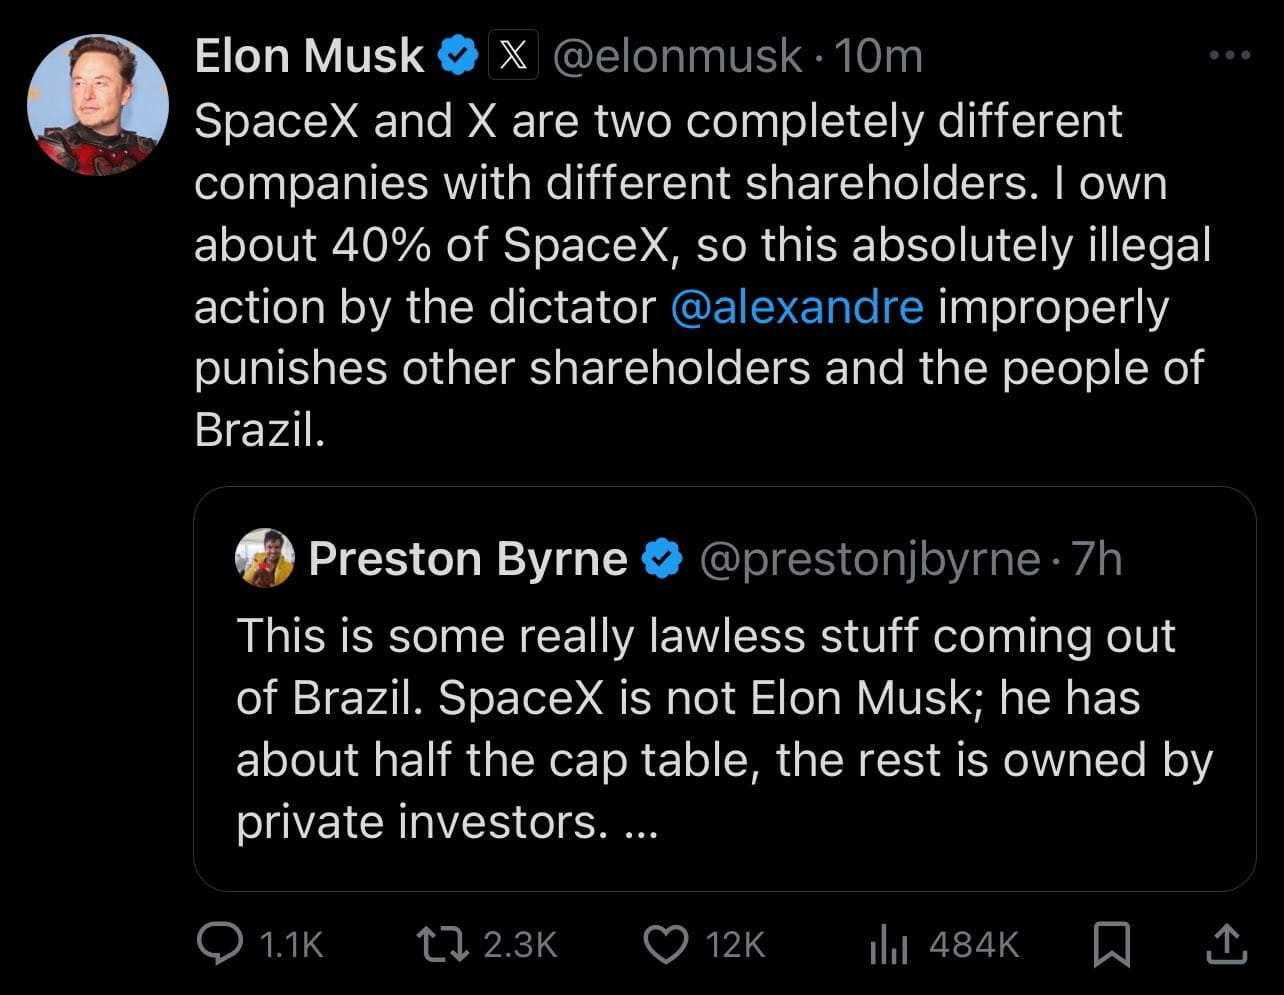Viewport: 1284px width, 995px height.
Task: Click the @alexandre mention link
Action: [797, 307]
